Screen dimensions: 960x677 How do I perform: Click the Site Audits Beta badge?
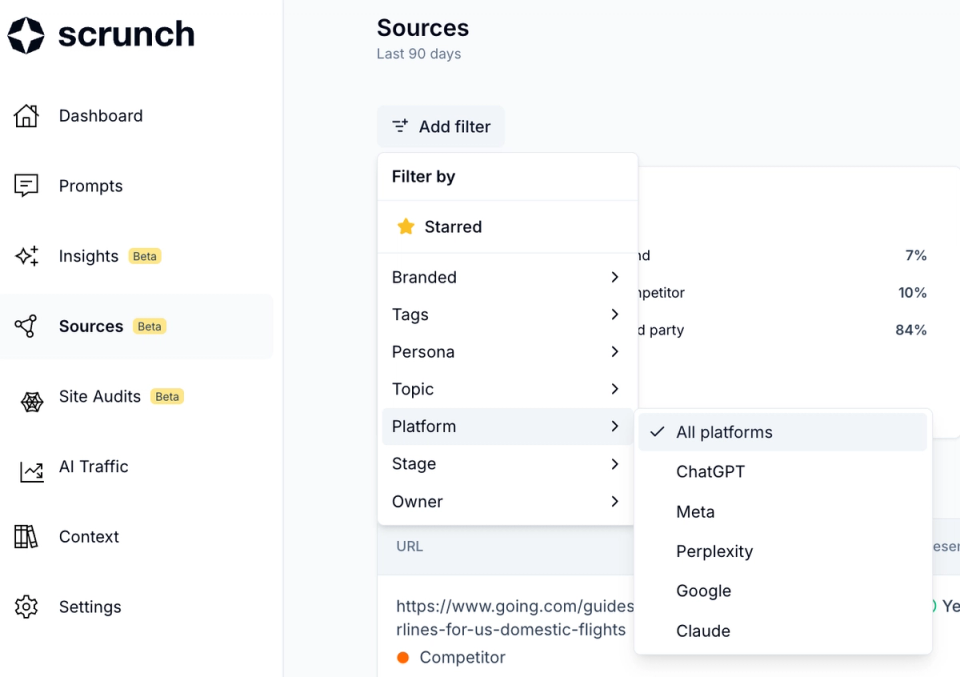click(x=167, y=397)
